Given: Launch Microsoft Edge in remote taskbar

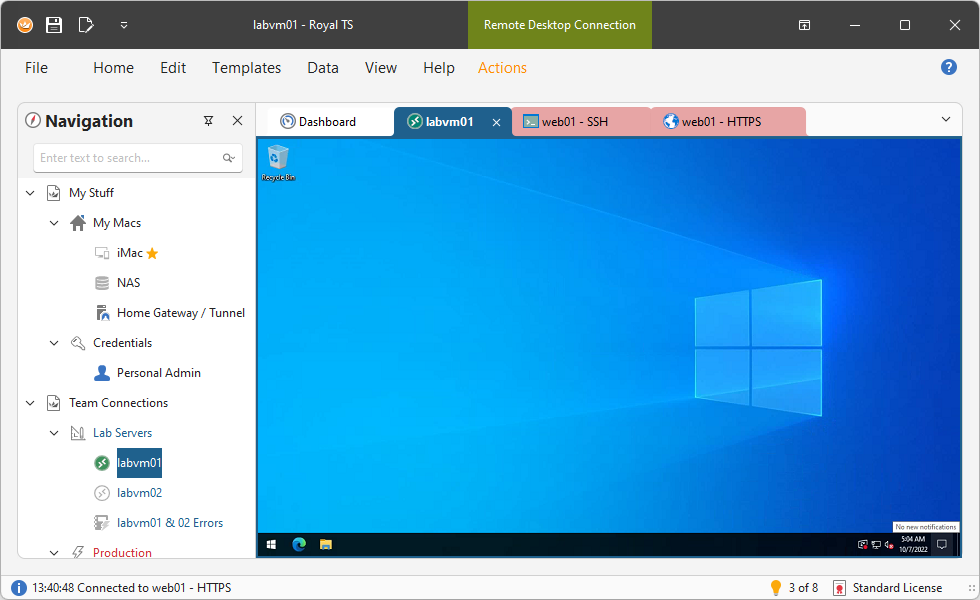Looking at the screenshot, I should click(x=298, y=545).
